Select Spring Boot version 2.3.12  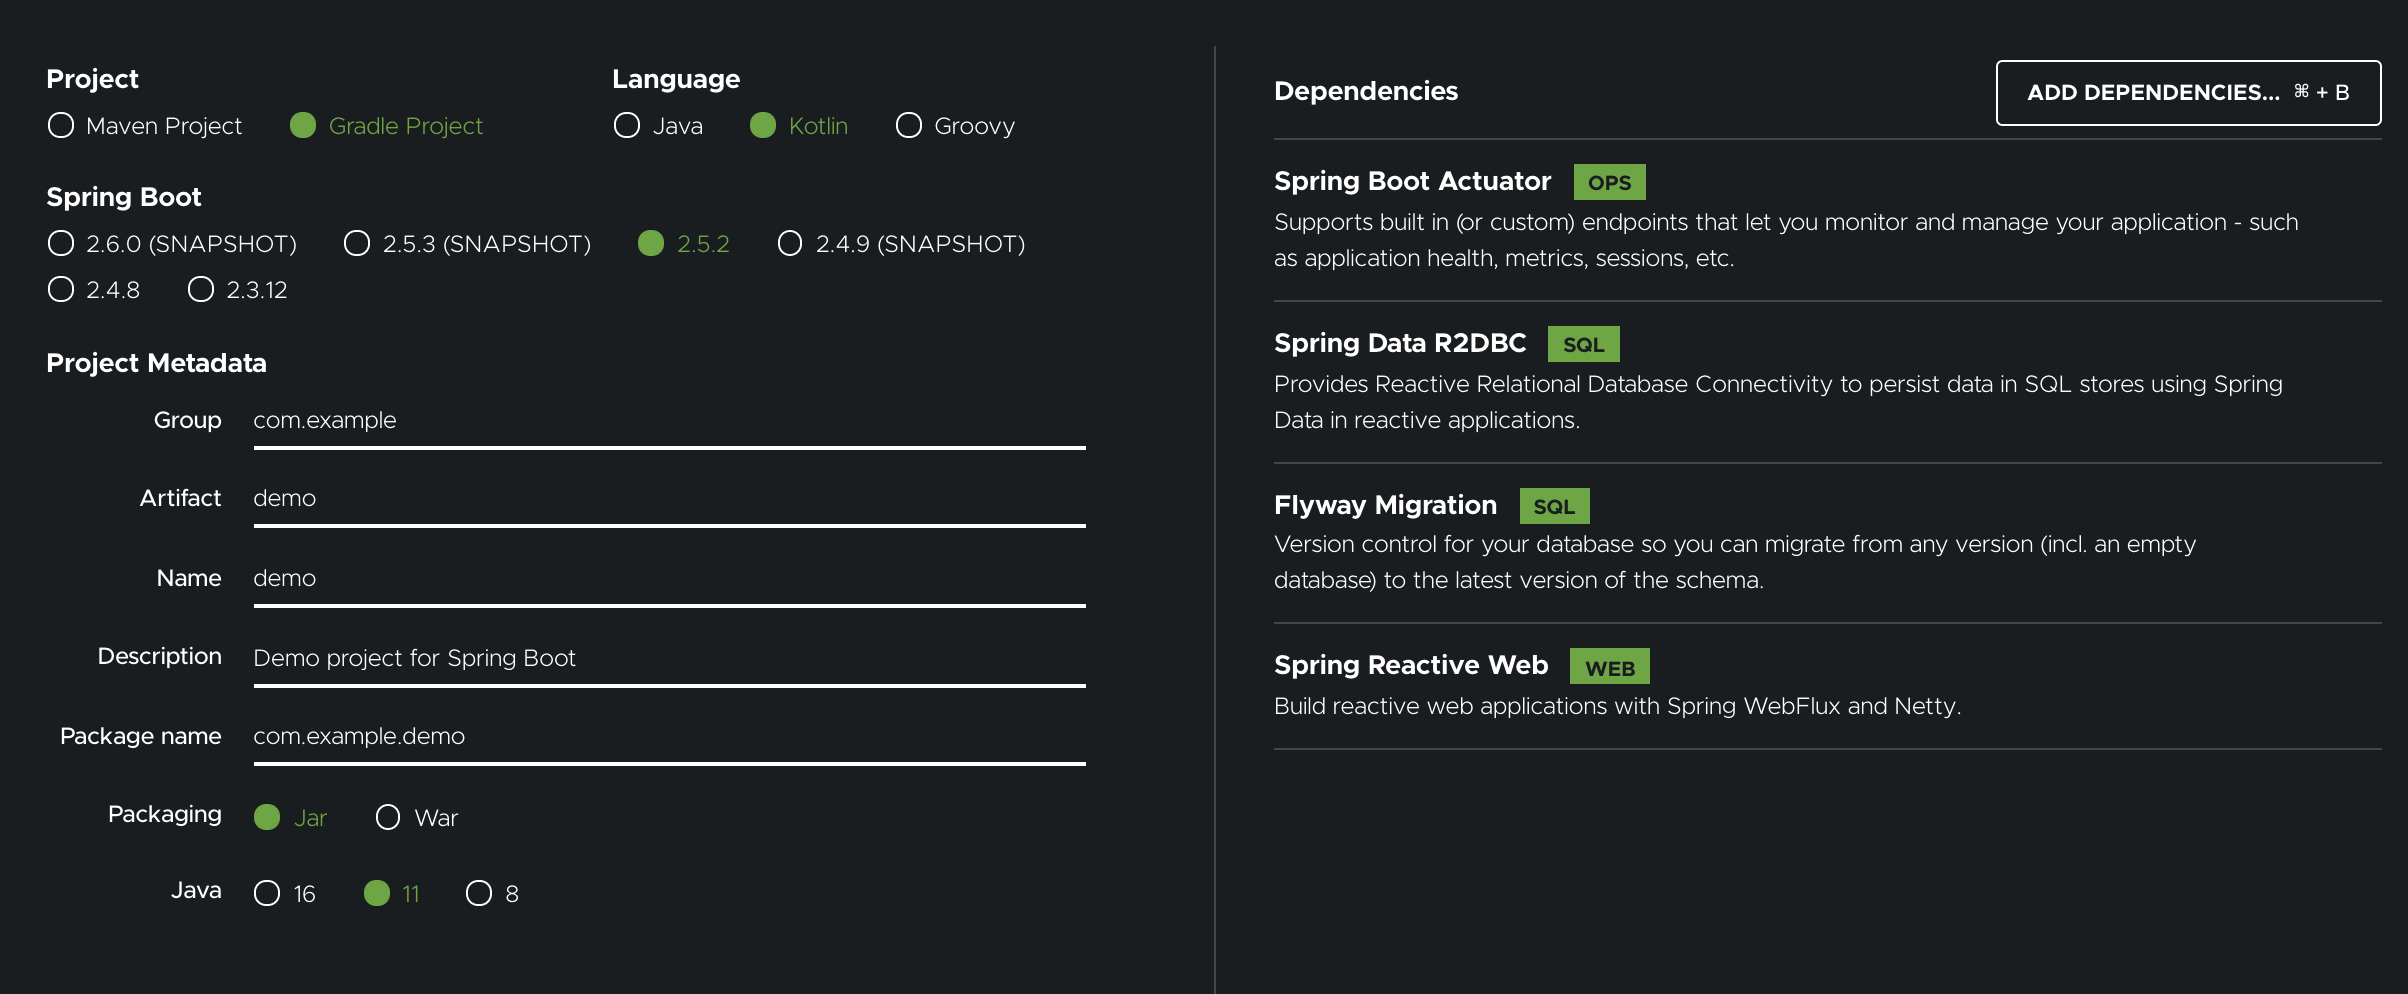[201, 290]
